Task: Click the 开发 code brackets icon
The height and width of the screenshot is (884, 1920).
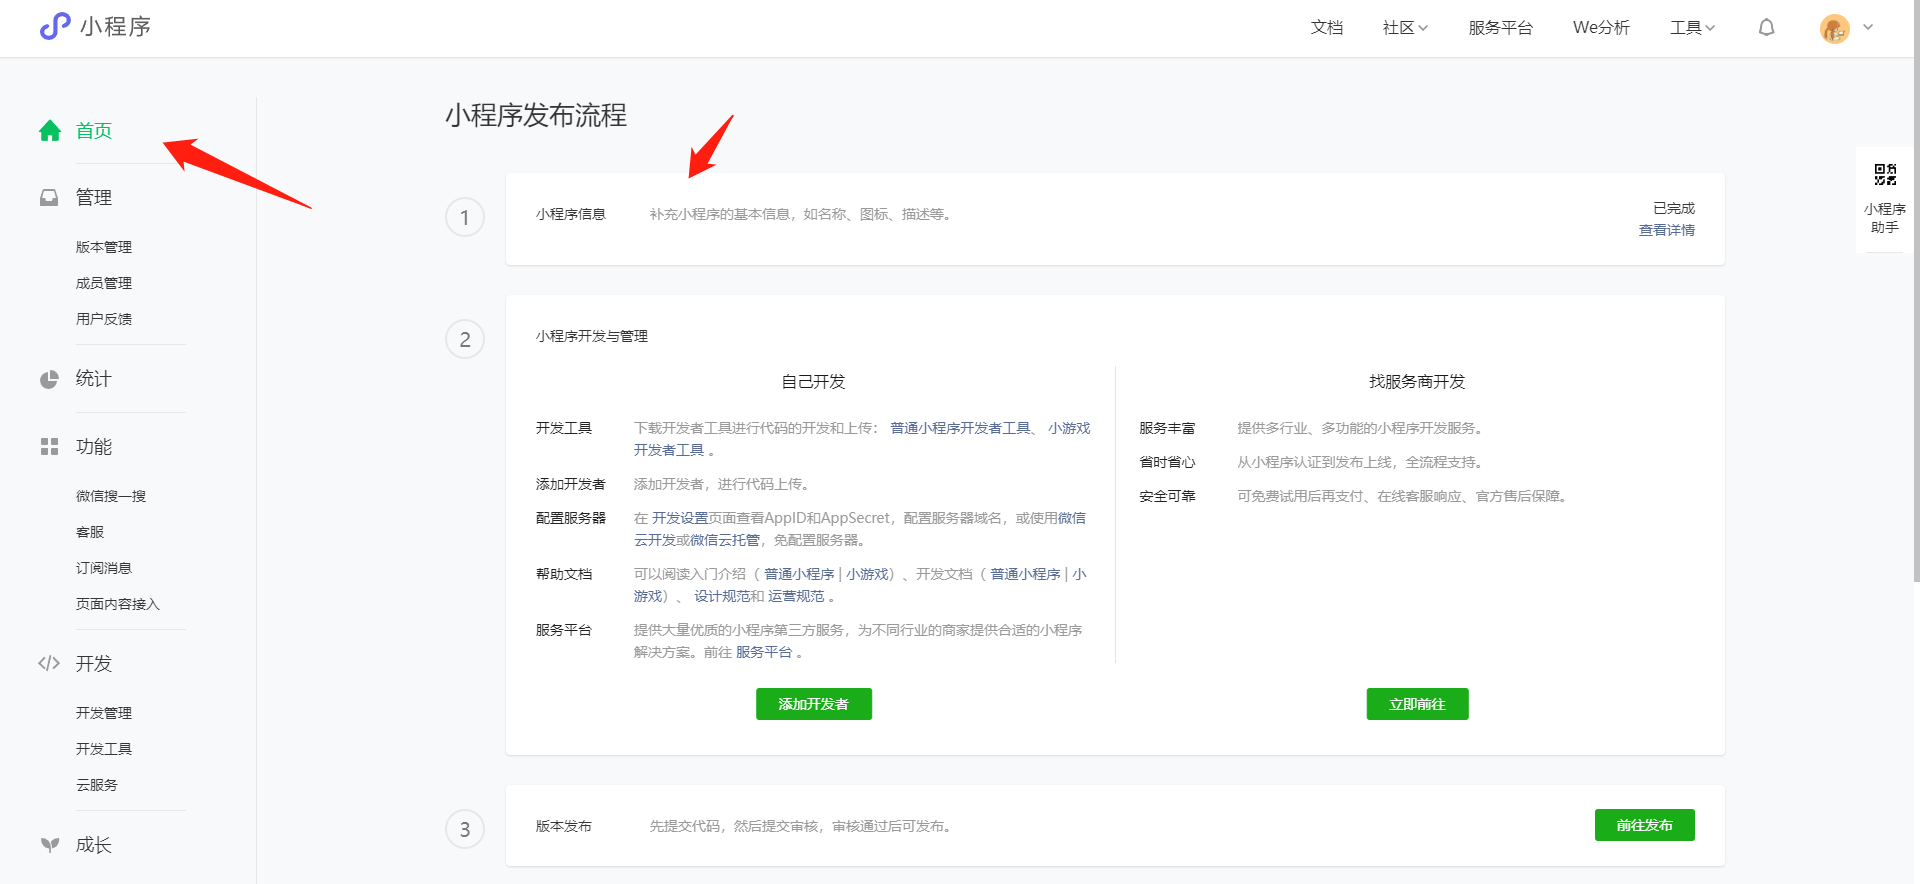Action: pyautogui.click(x=49, y=663)
